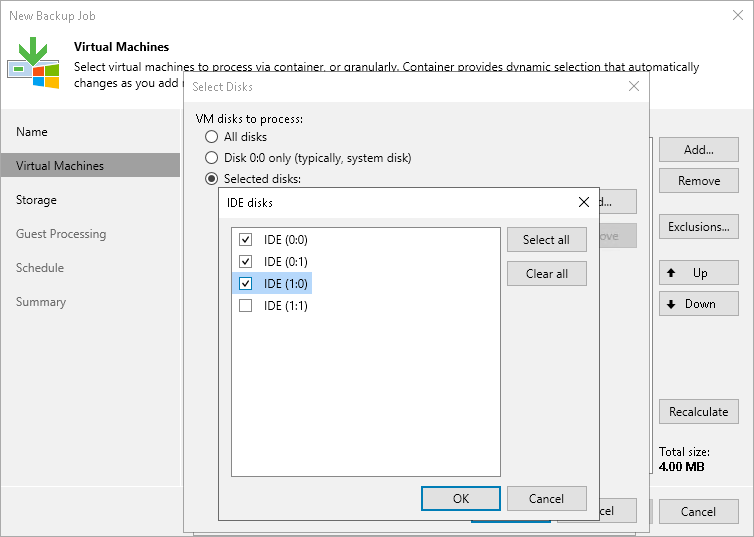This screenshot has height=537, width=754.
Task: Select the IDE (1:1) list label
Action: (x=286, y=306)
